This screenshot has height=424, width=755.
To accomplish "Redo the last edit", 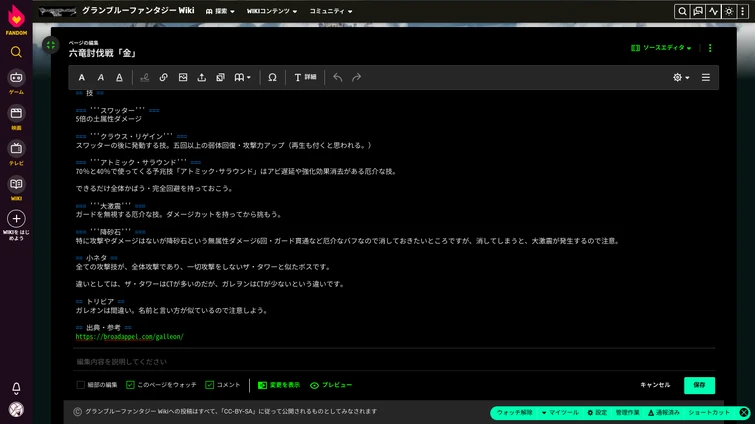I will 356,77.
